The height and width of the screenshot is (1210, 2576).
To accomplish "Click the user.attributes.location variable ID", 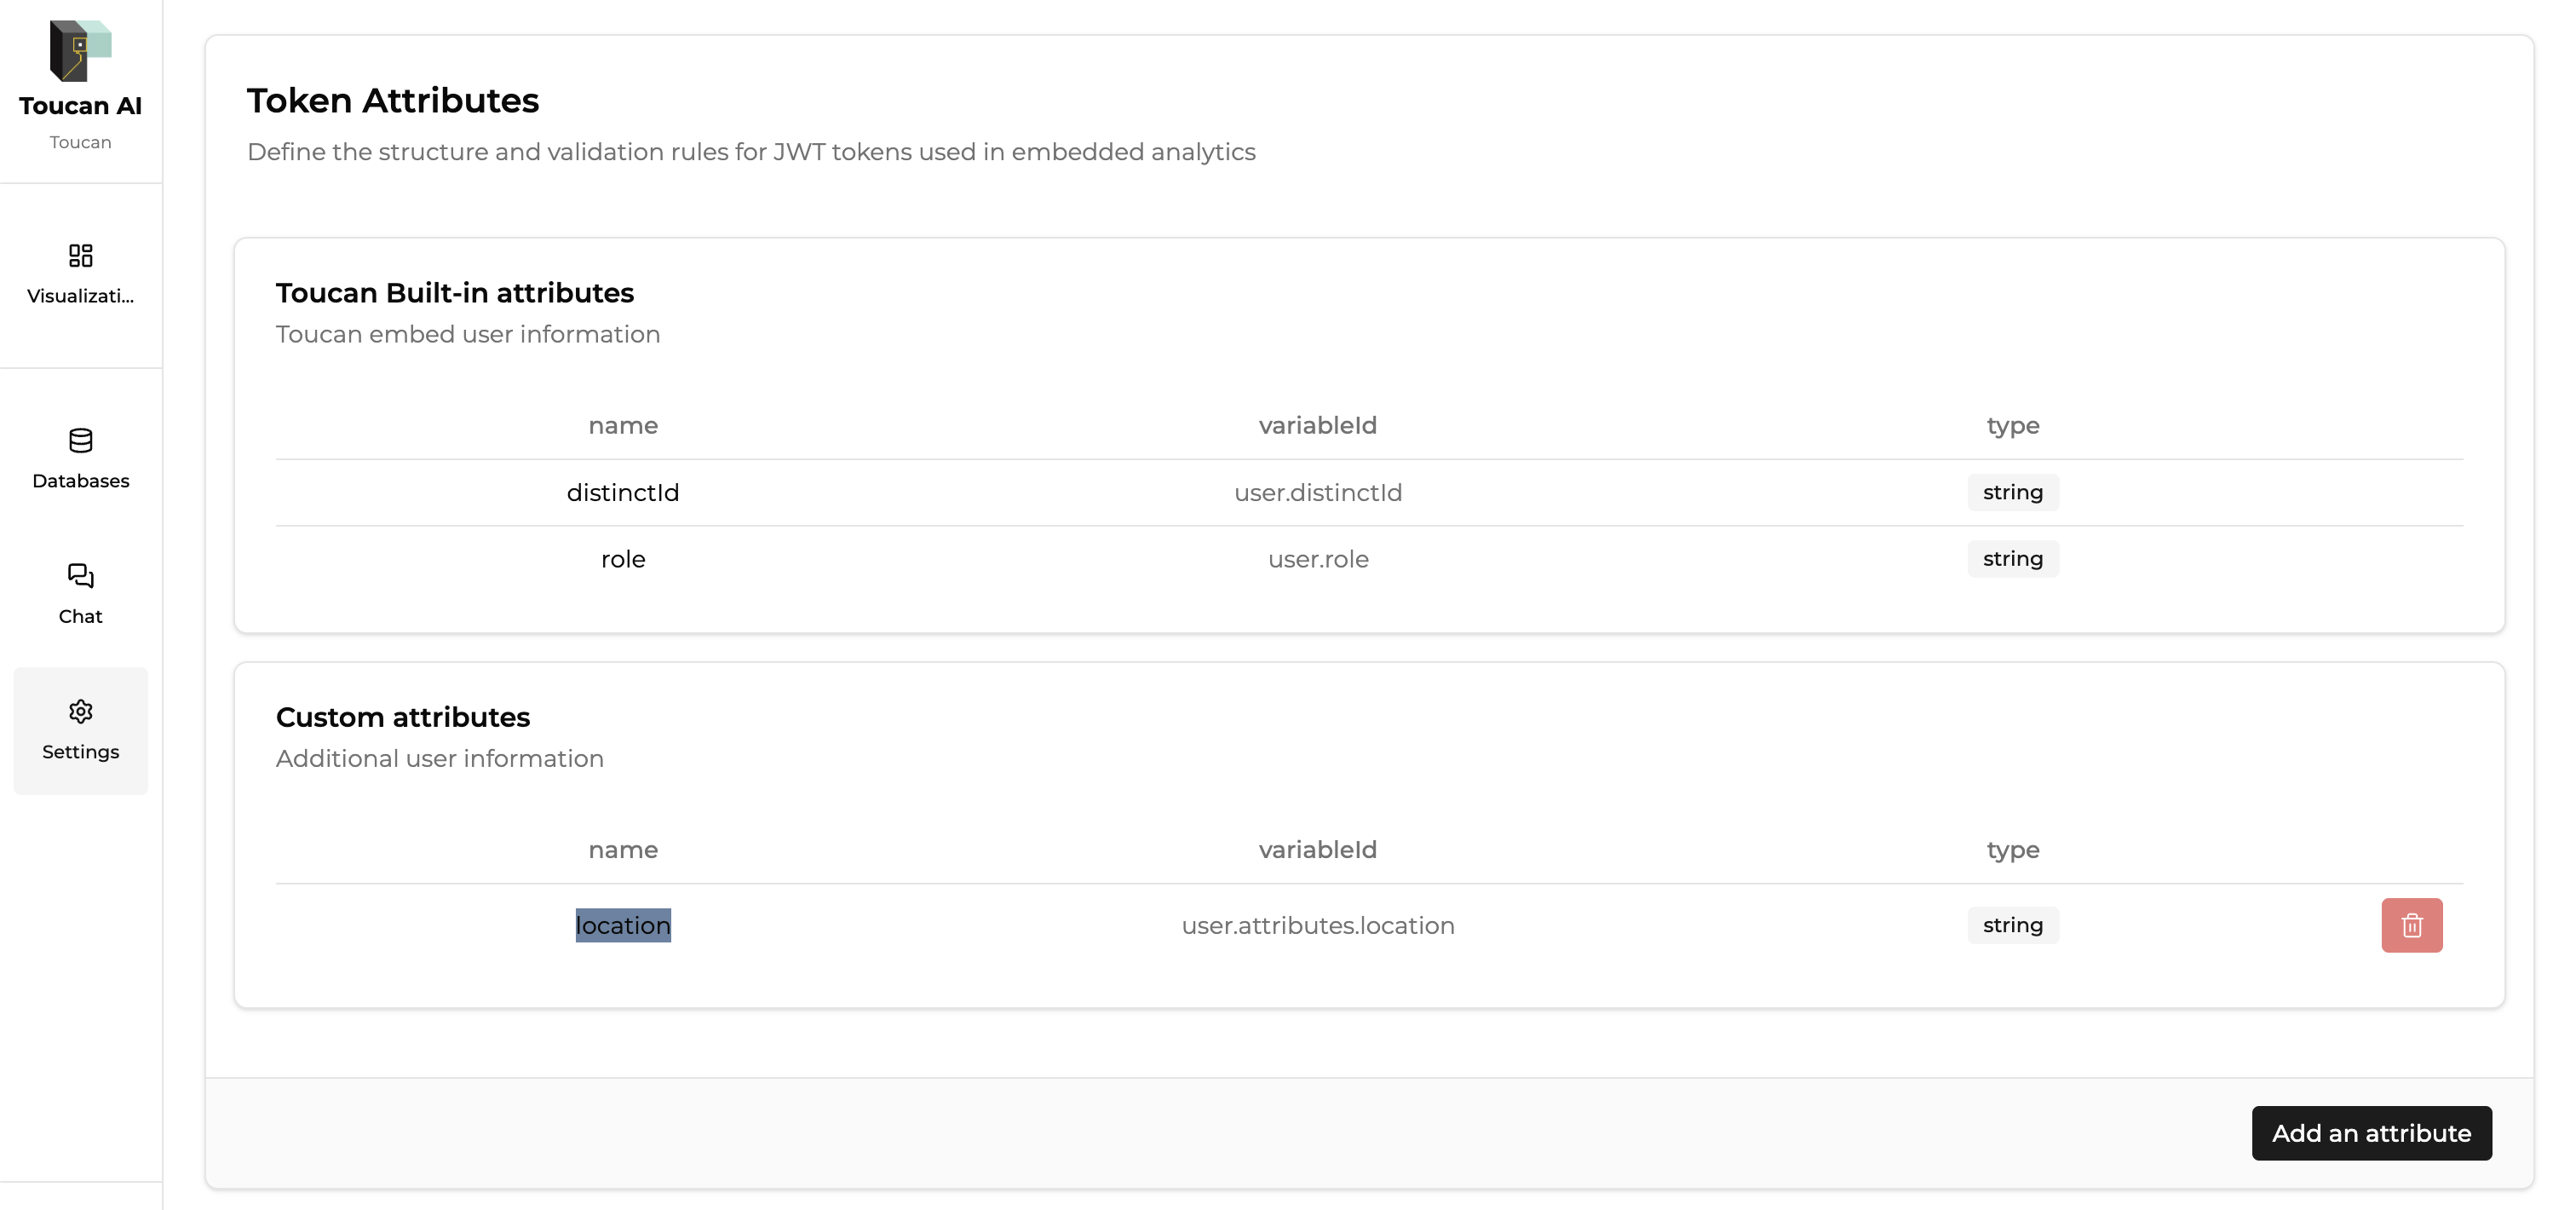I will (1317, 925).
